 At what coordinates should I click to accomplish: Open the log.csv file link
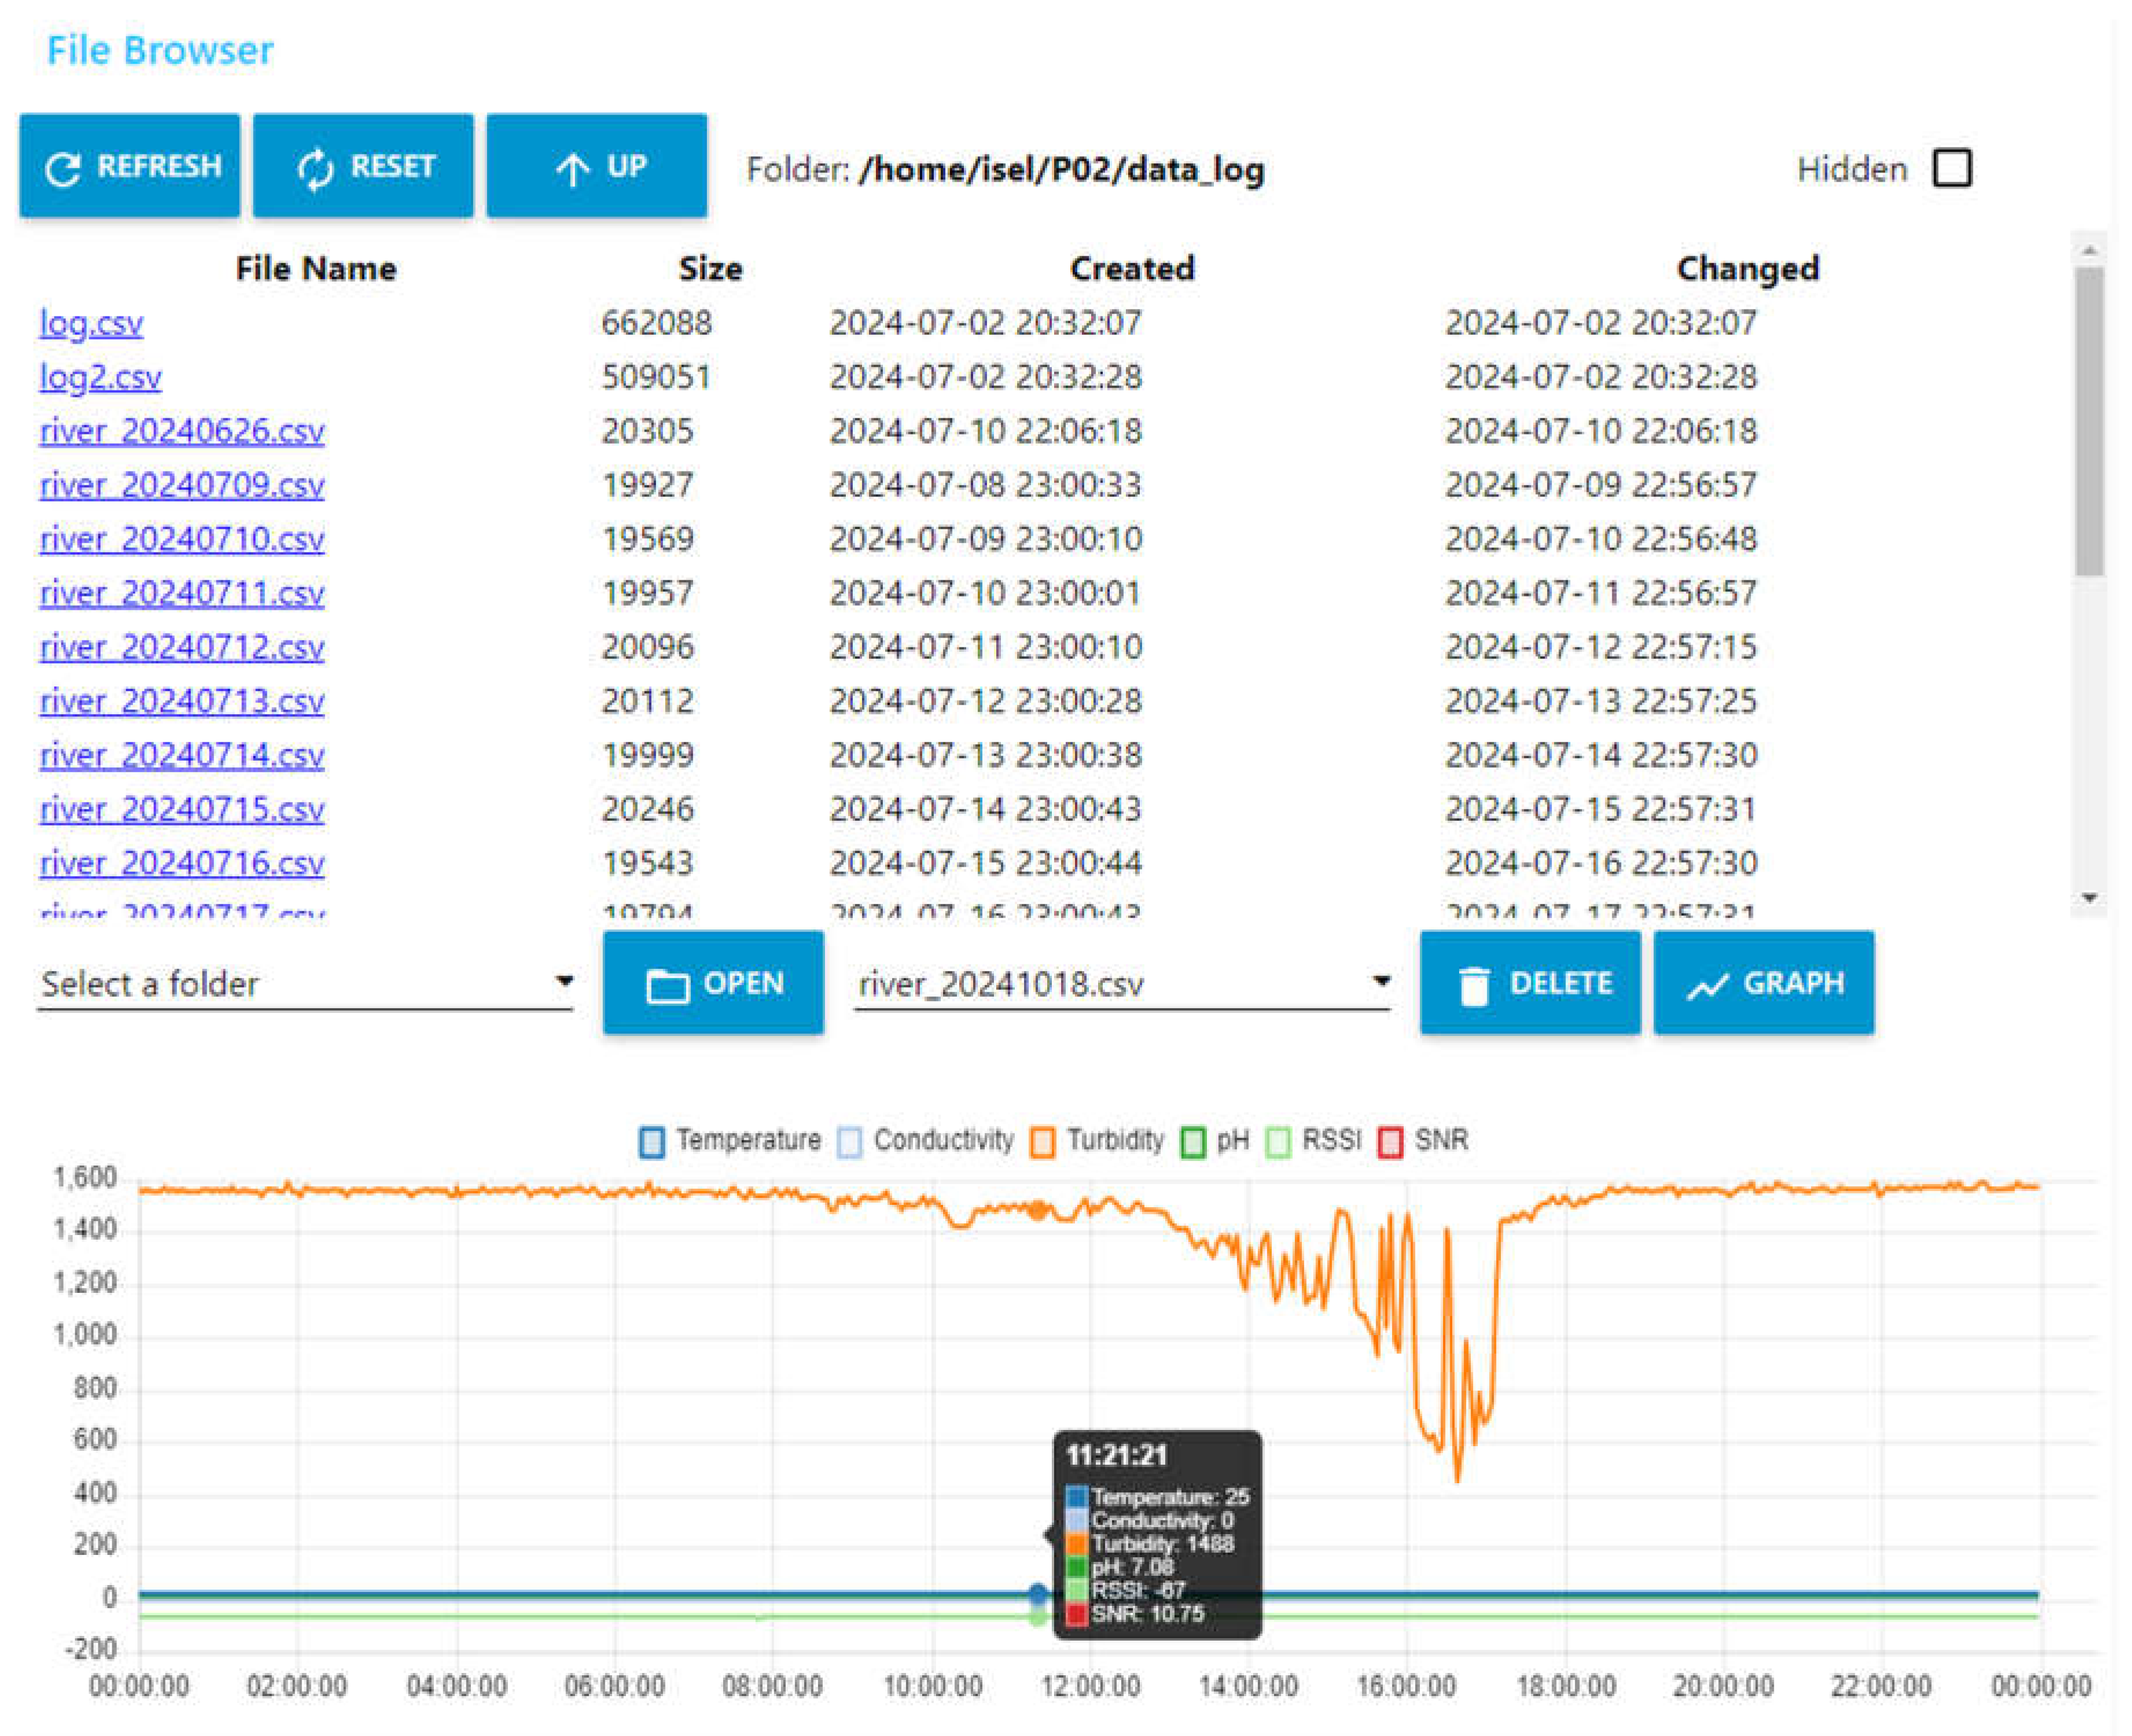pyautogui.click(x=91, y=323)
